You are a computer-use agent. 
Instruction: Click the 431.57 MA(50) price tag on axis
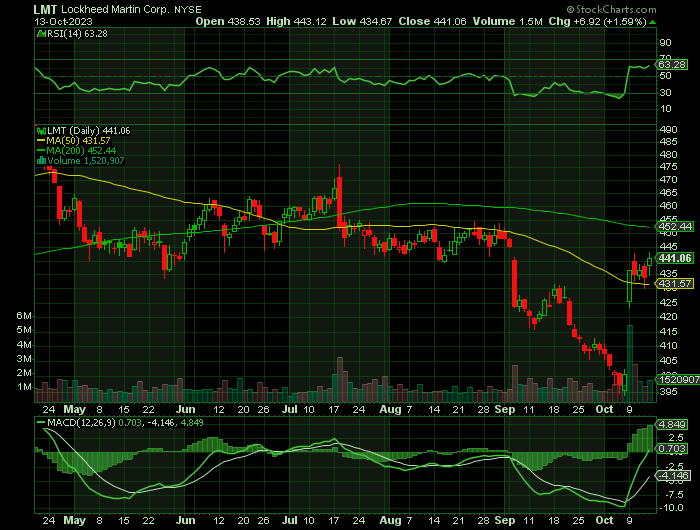click(x=675, y=284)
